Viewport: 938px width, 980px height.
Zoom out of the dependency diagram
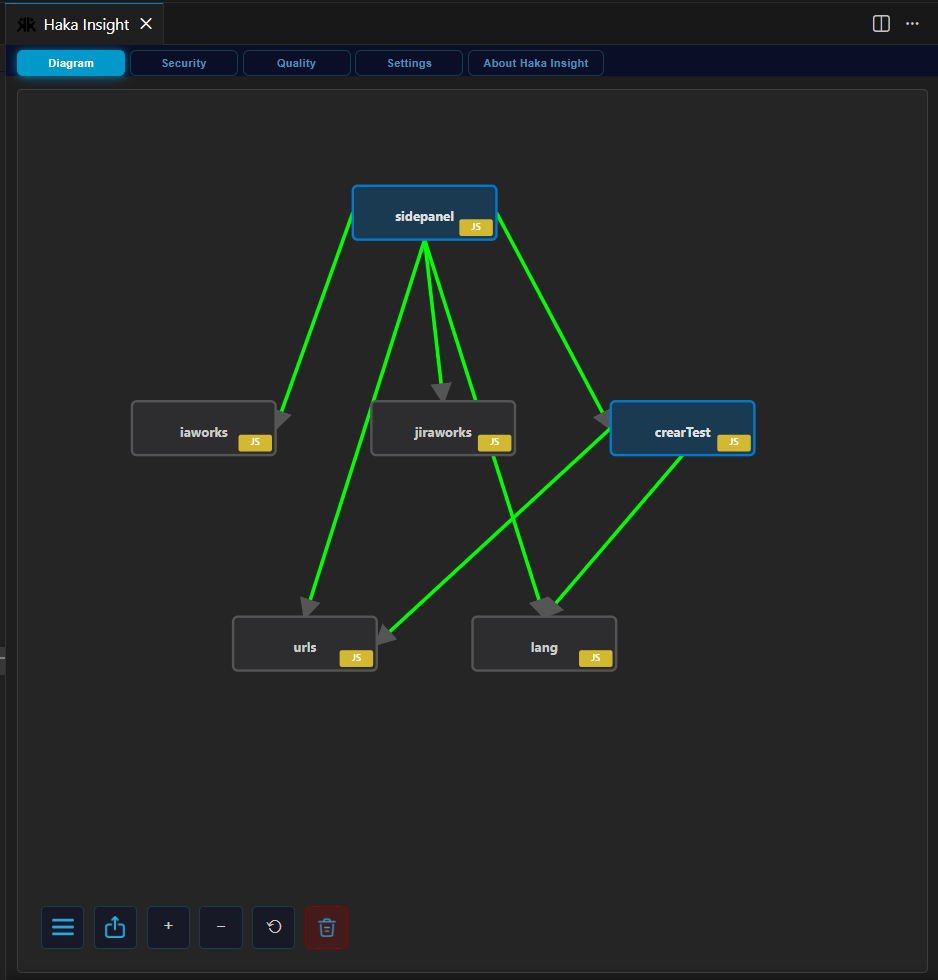pos(220,927)
